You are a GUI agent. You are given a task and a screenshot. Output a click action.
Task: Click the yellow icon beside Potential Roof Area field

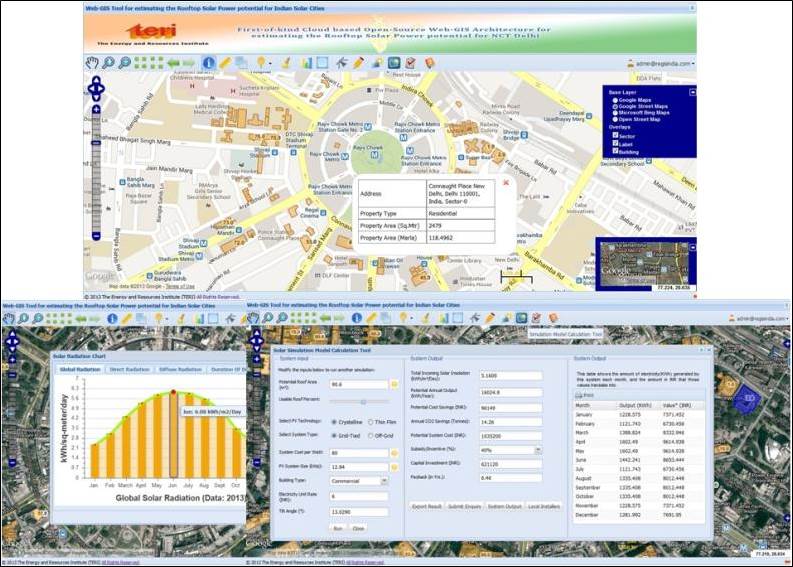(394, 384)
